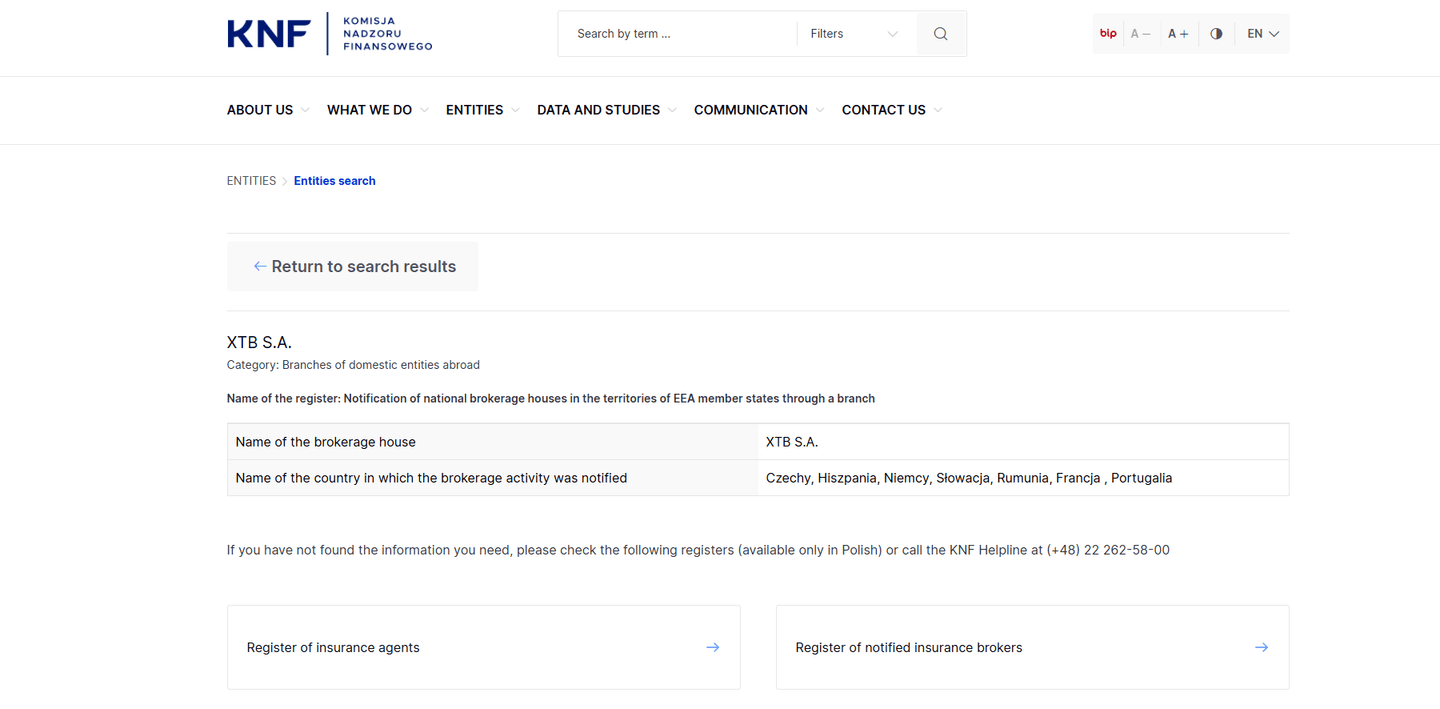Open the Filters dropdown
Image resolution: width=1440 pixels, height=709 pixels.
(854, 34)
